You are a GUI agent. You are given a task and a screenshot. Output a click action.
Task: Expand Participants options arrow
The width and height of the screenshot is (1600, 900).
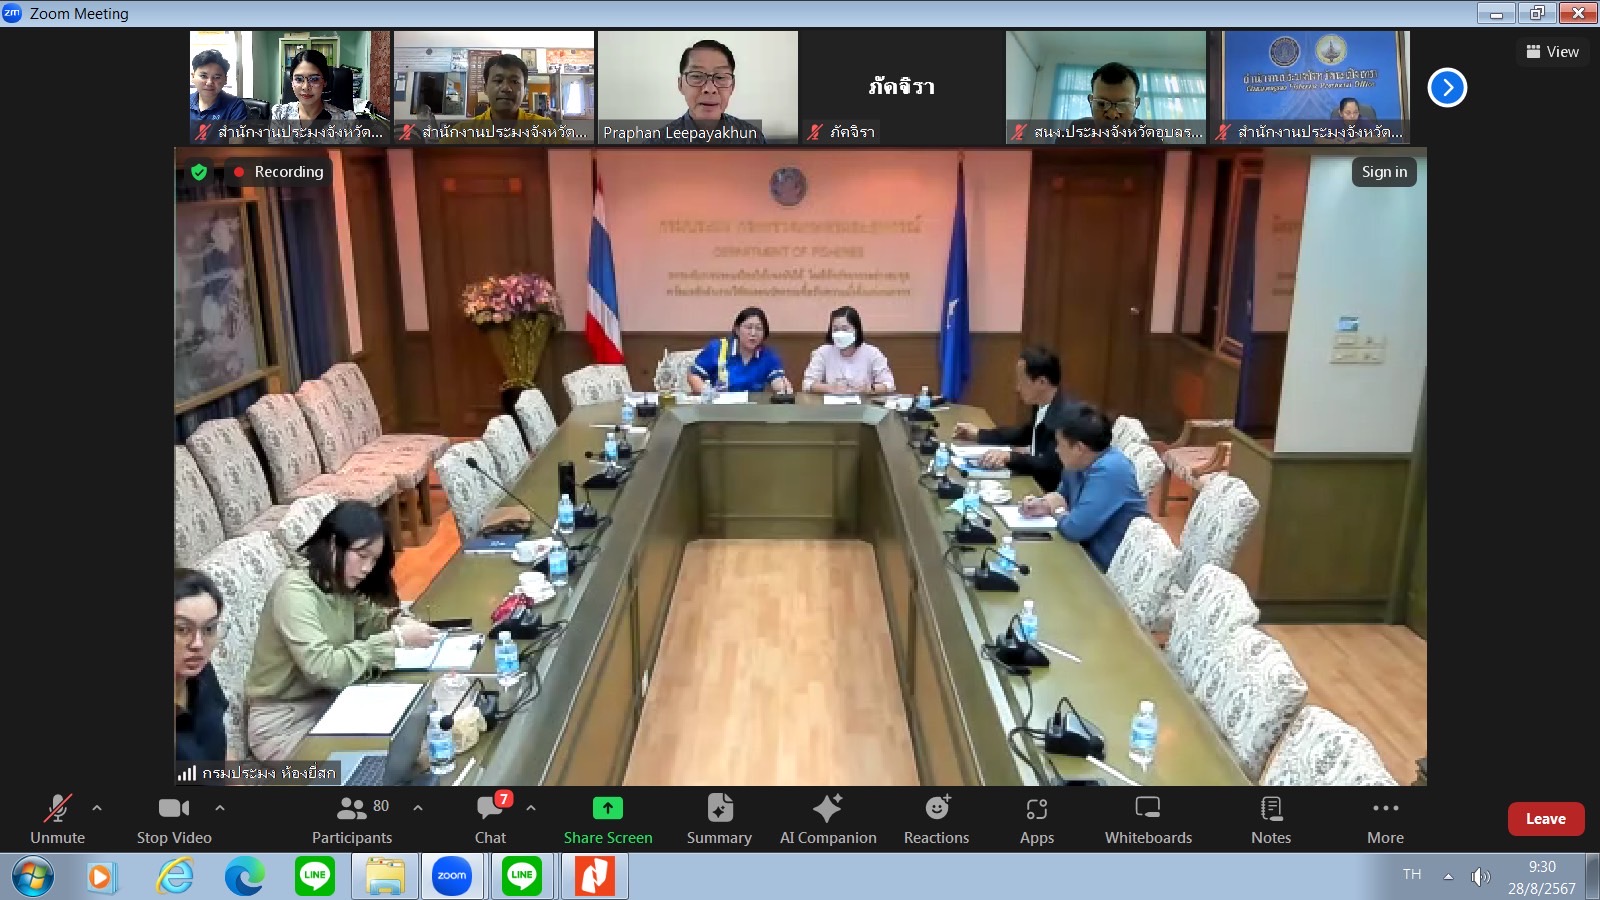418,808
